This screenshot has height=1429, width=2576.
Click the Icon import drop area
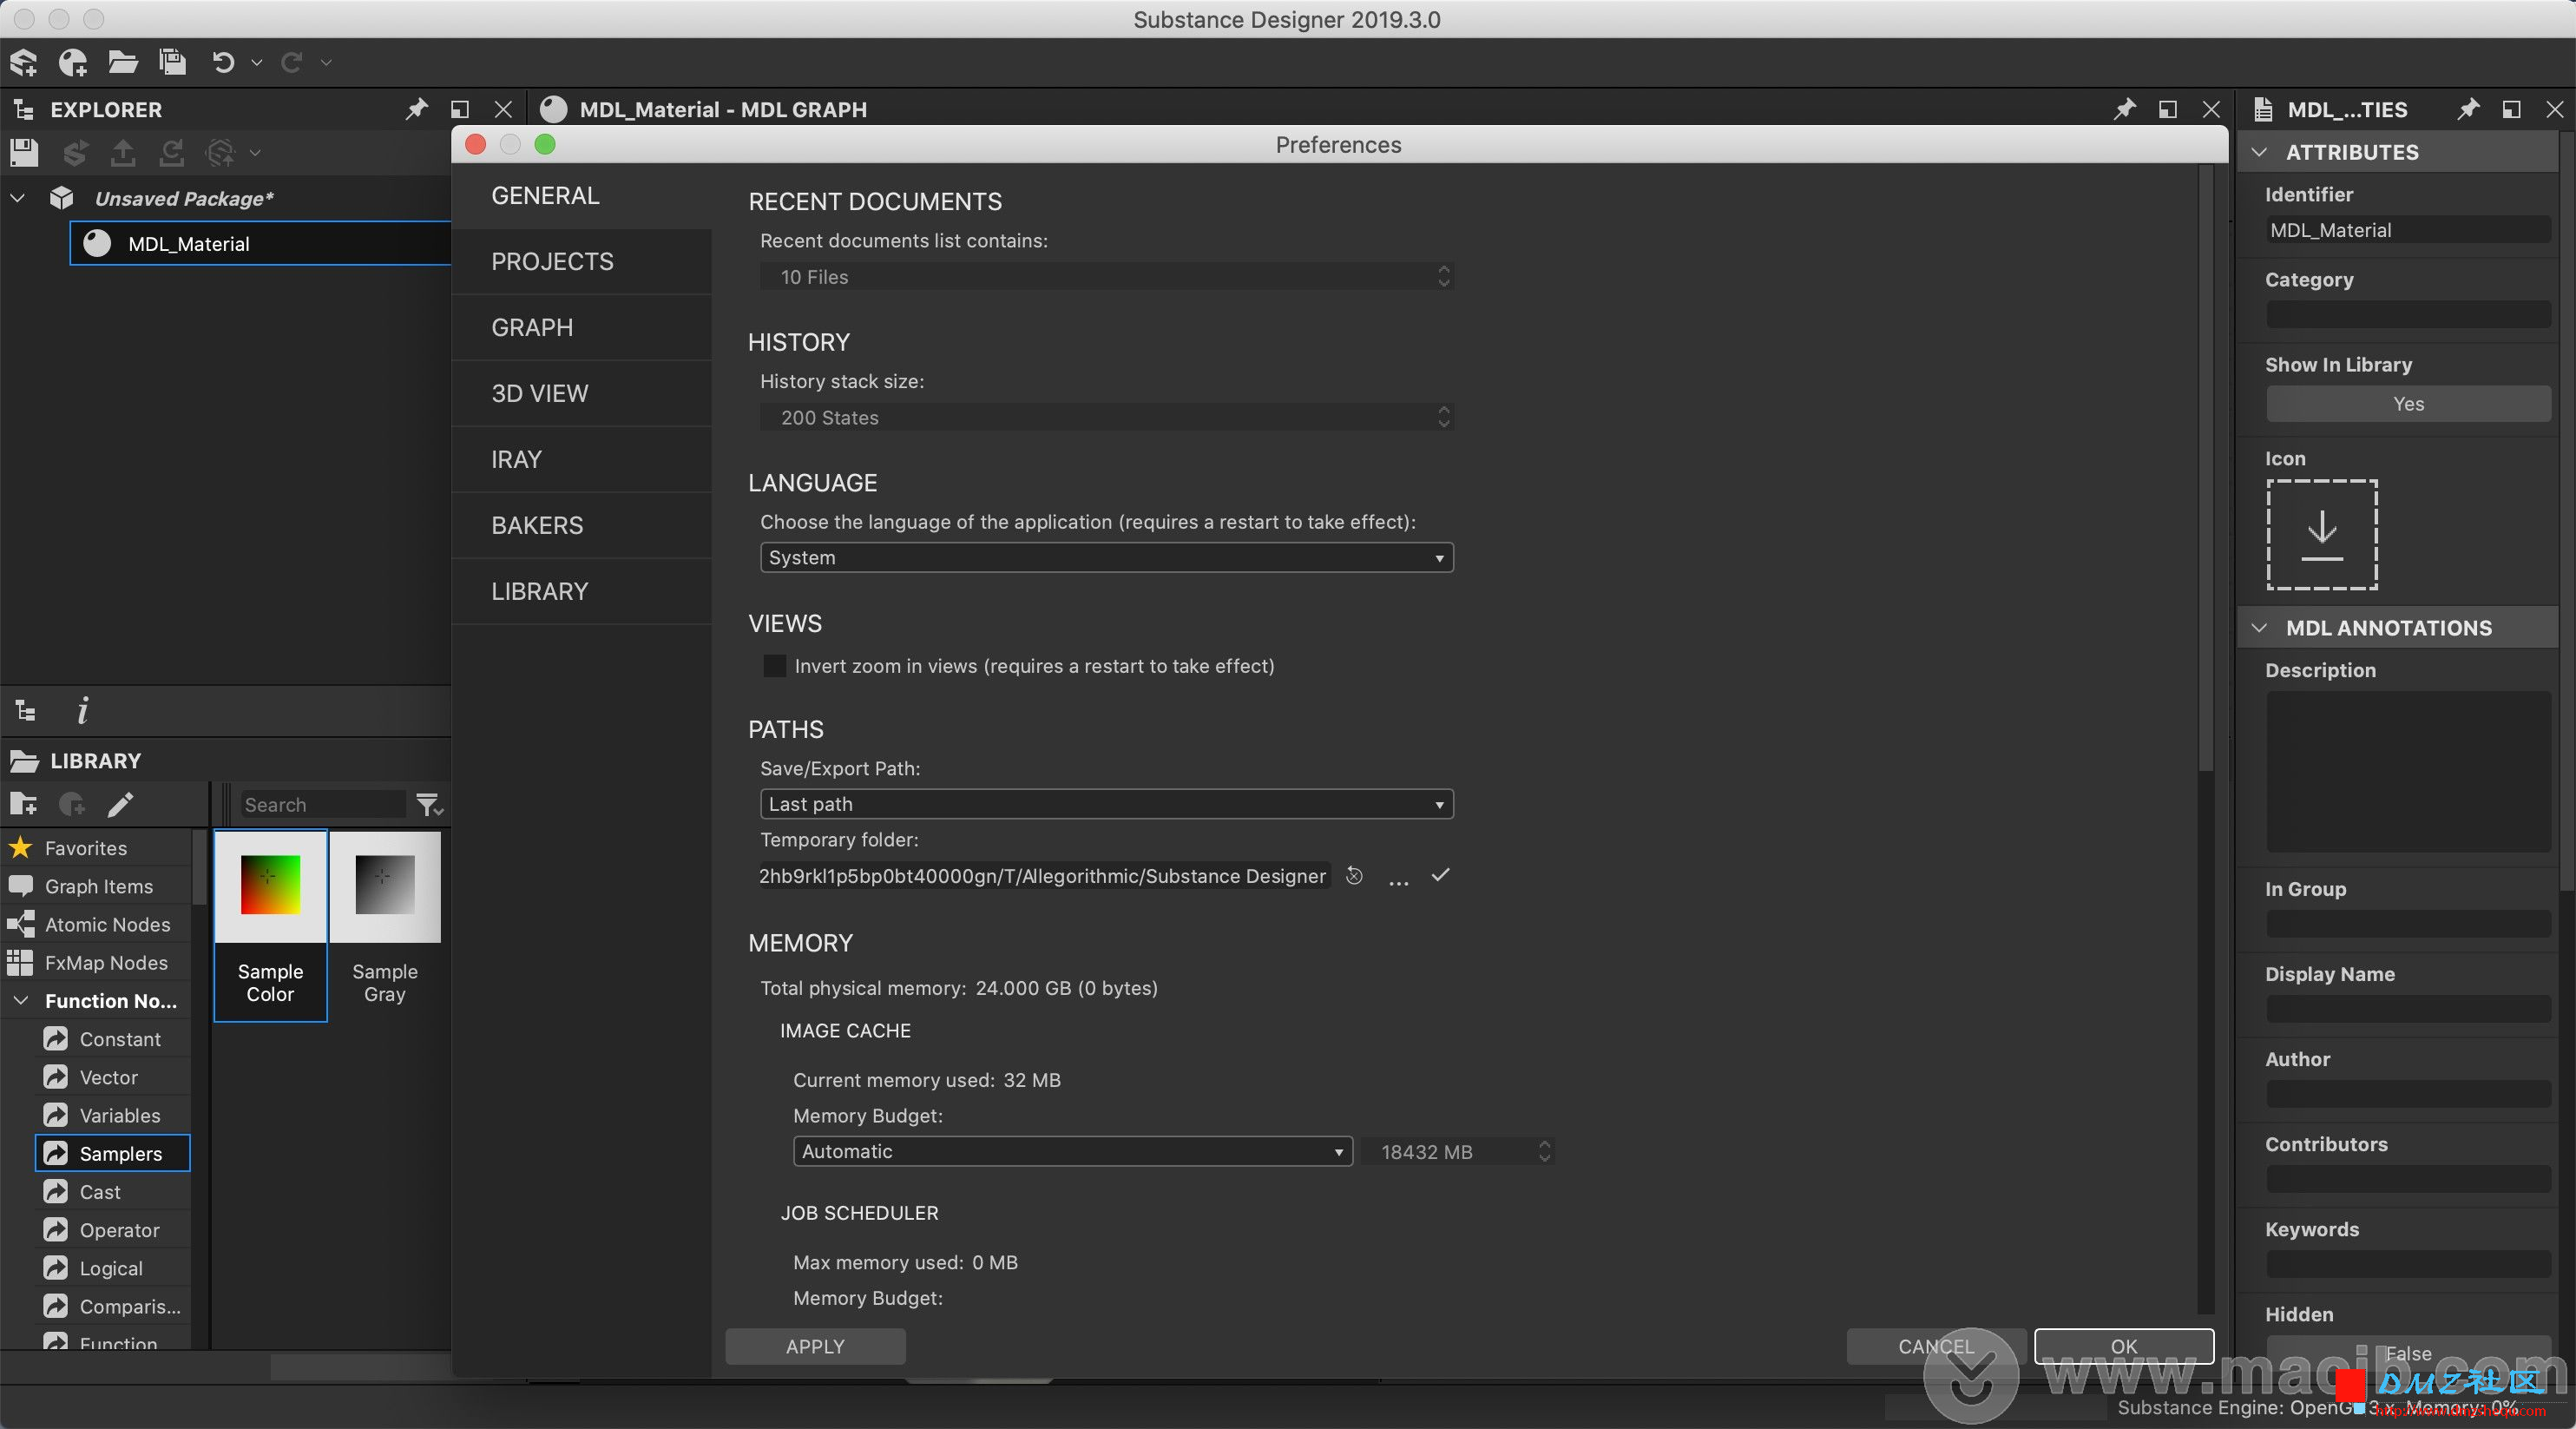pyautogui.click(x=2321, y=535)
